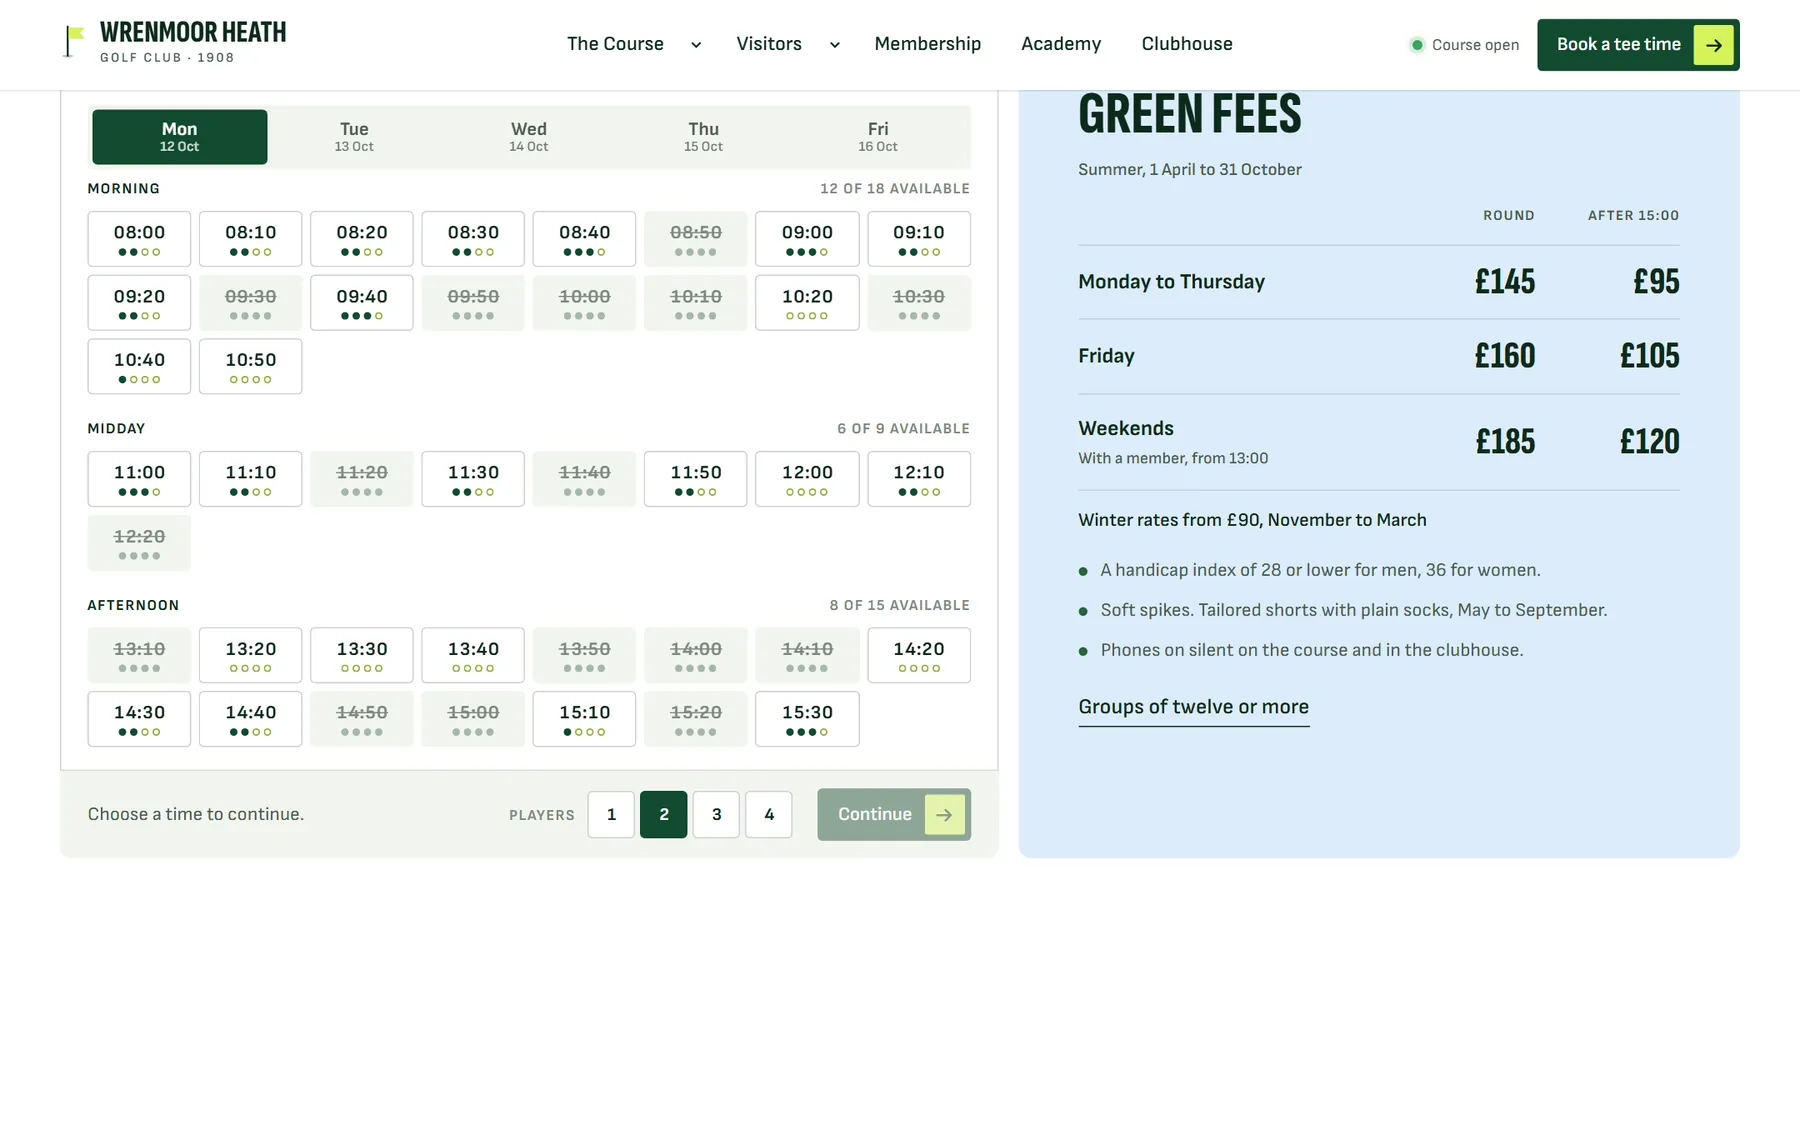Image resolution: width=1800 pixels, height=1125 pixels.
Task: Pick the 12:10 tee time
Action: [x=919, y=479]
